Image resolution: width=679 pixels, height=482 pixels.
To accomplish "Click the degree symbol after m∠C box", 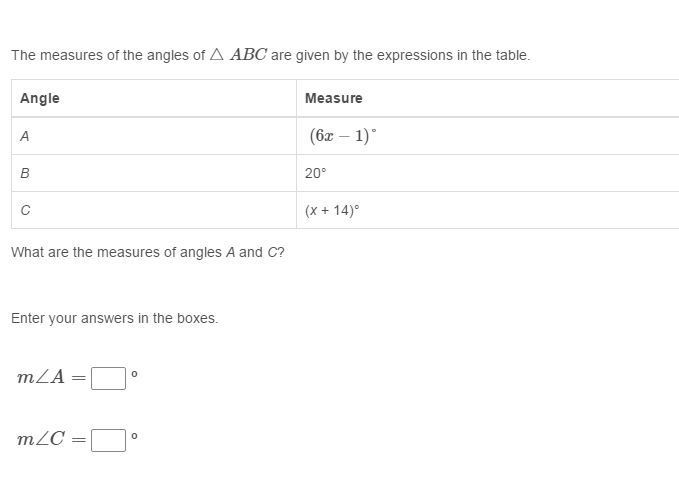I will coord(134,437).
